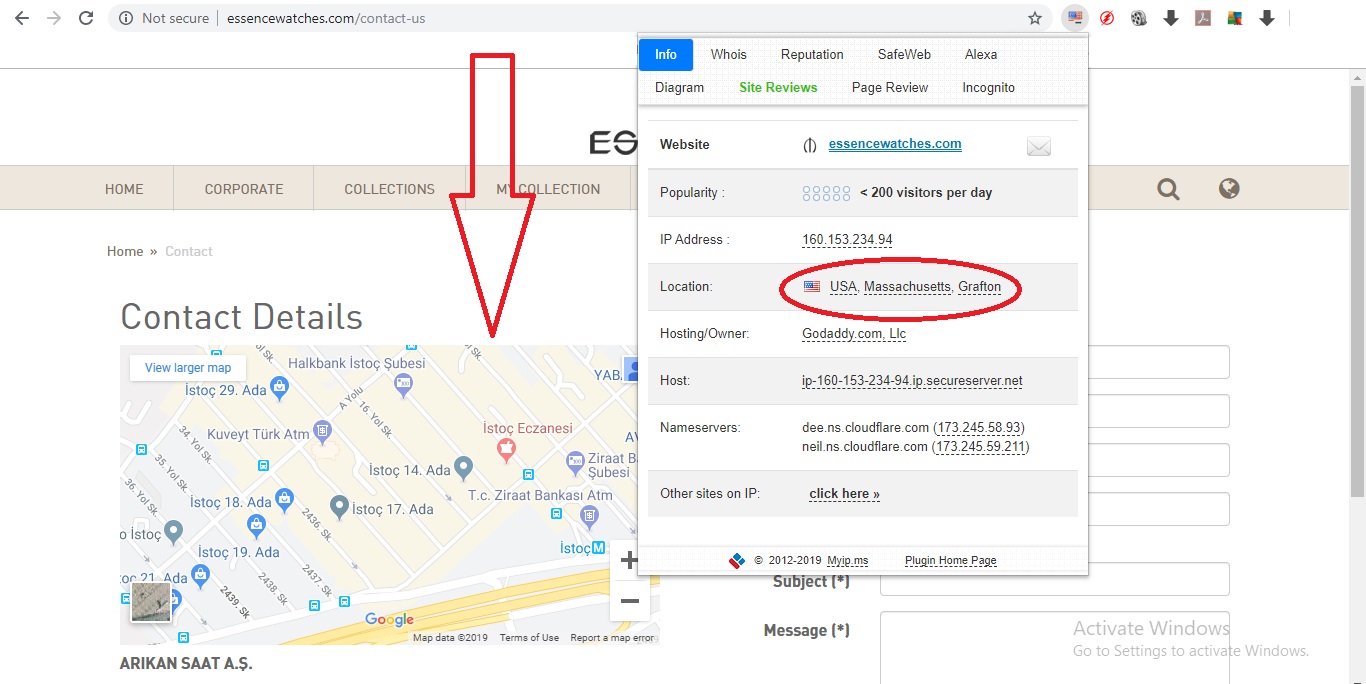Open the site search magnifier icon
This screenshot has height=684, width=1366.
coord(1168,188)
